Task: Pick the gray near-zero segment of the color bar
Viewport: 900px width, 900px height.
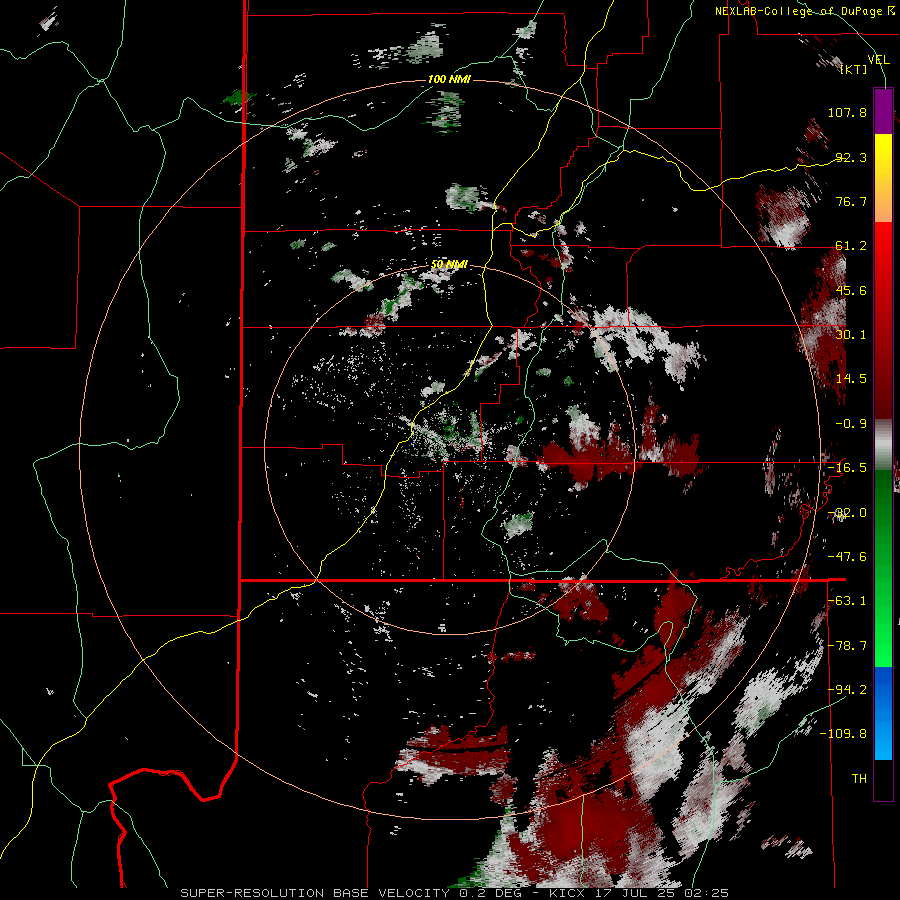Action: [x=883, y=445]
